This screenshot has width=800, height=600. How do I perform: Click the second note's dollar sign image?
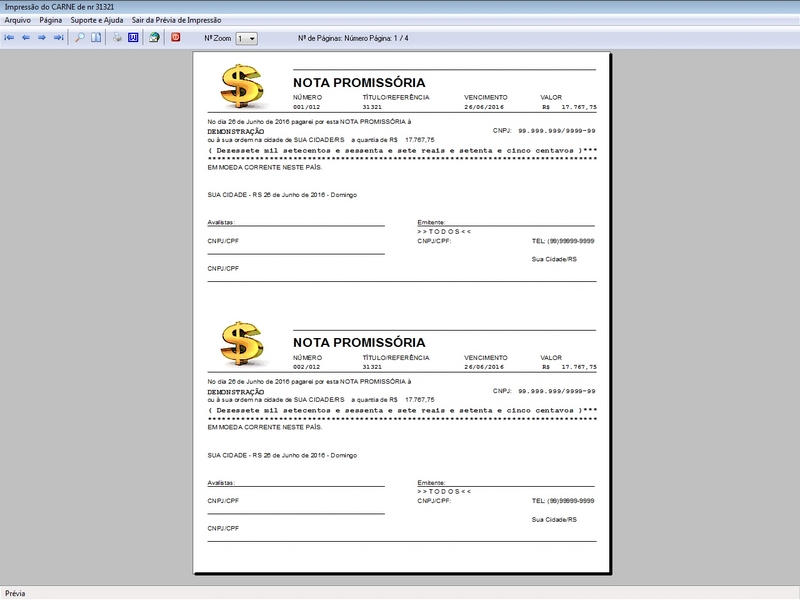(x=242, y=344)
